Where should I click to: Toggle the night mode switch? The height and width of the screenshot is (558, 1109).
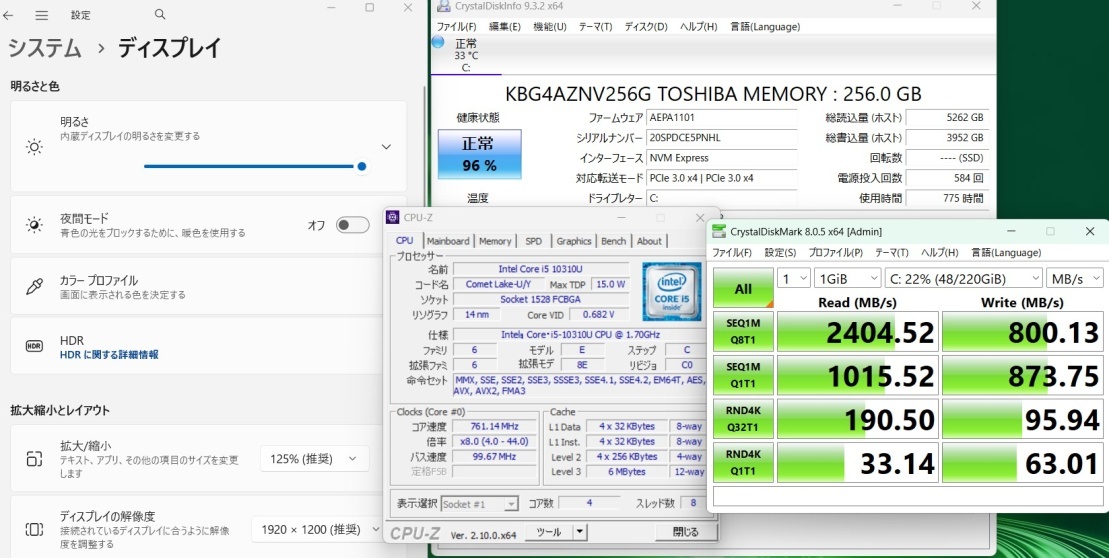tap(352, 225)
